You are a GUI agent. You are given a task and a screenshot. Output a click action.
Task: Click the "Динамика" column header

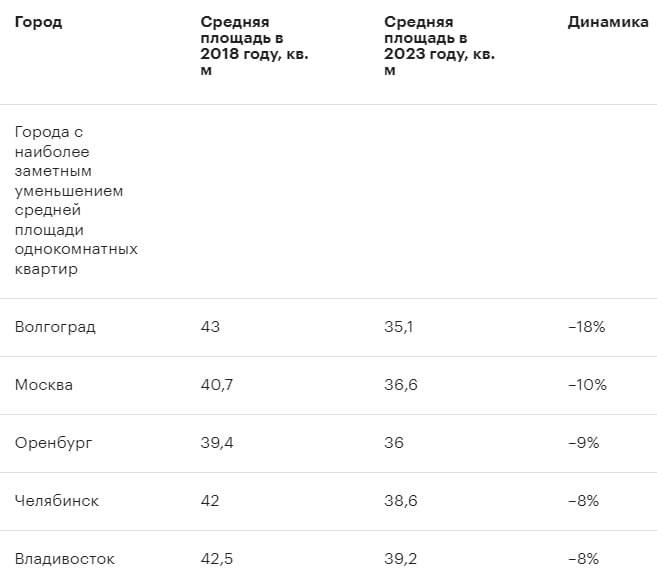click(607, 23)
